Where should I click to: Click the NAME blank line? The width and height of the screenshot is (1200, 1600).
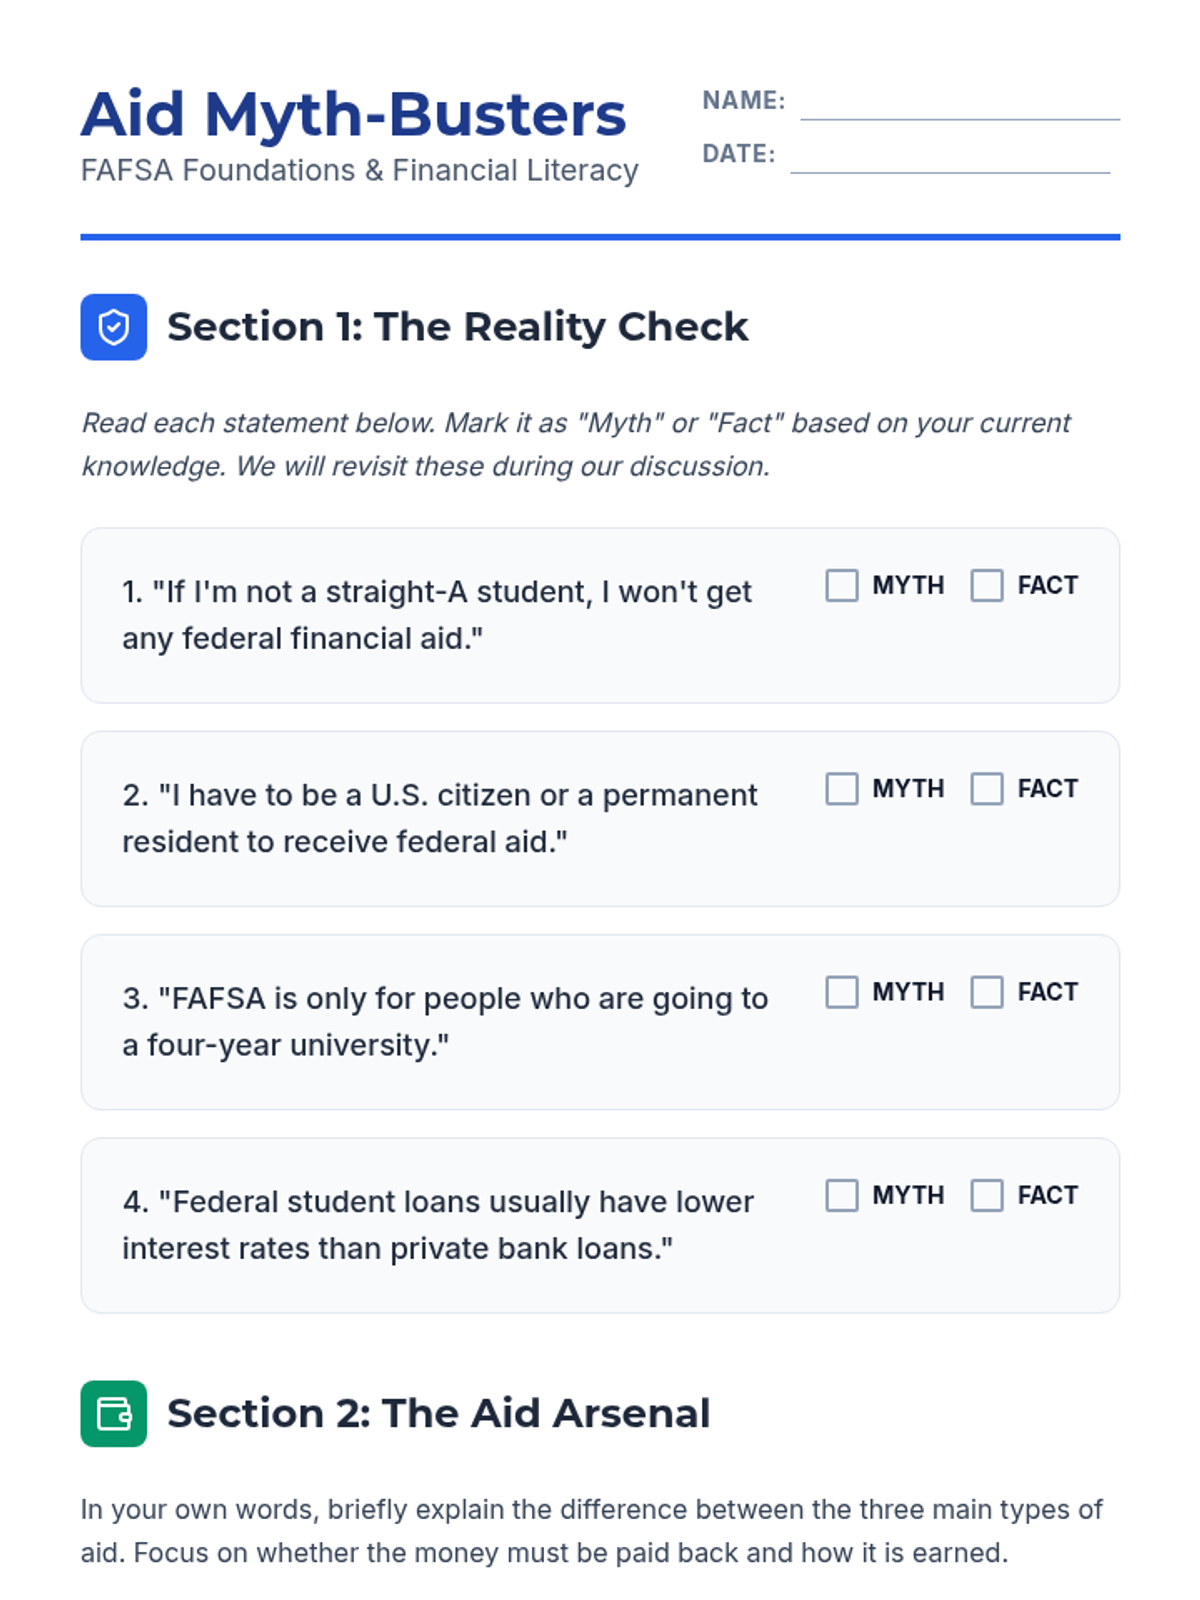[x=959, y=108]
